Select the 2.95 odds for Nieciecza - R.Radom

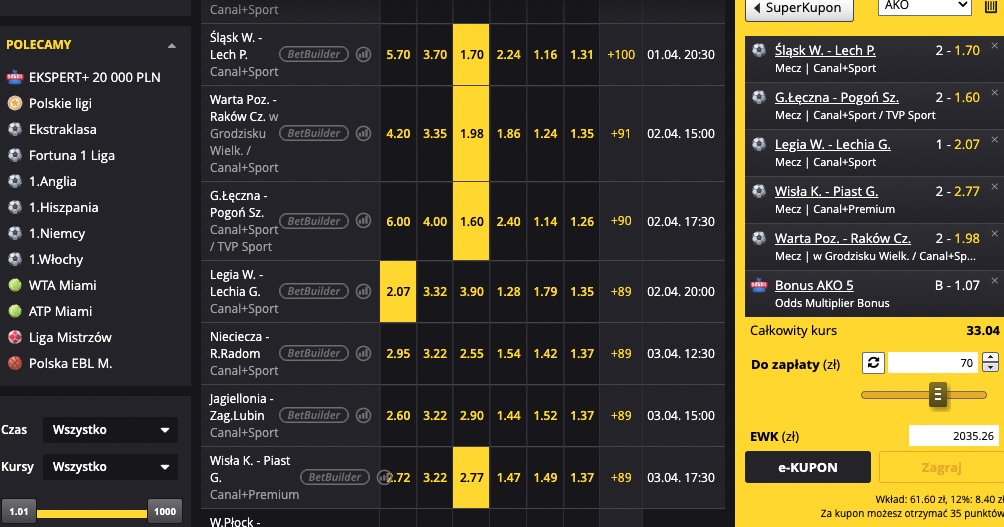click(x=398, y=354)
